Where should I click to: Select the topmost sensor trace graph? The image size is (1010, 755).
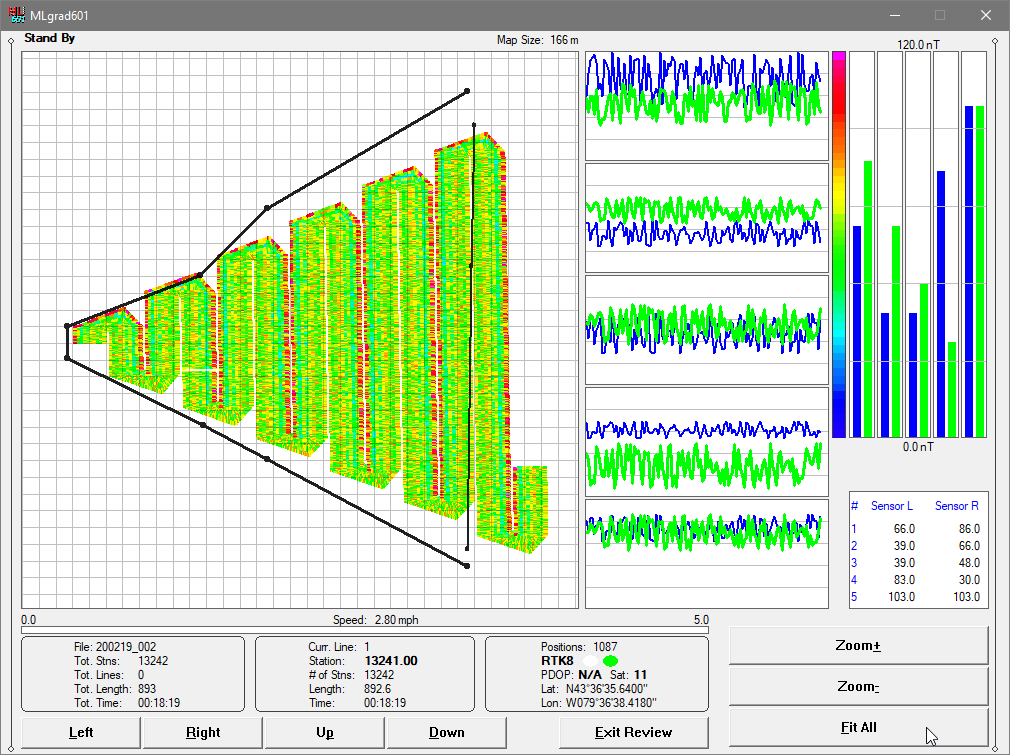click(x=707, y=106)
